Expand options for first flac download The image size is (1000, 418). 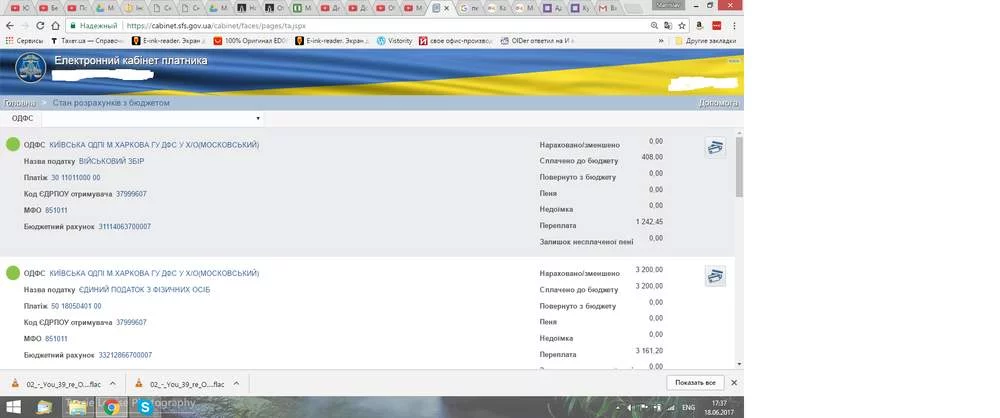(x=113, y=384)
